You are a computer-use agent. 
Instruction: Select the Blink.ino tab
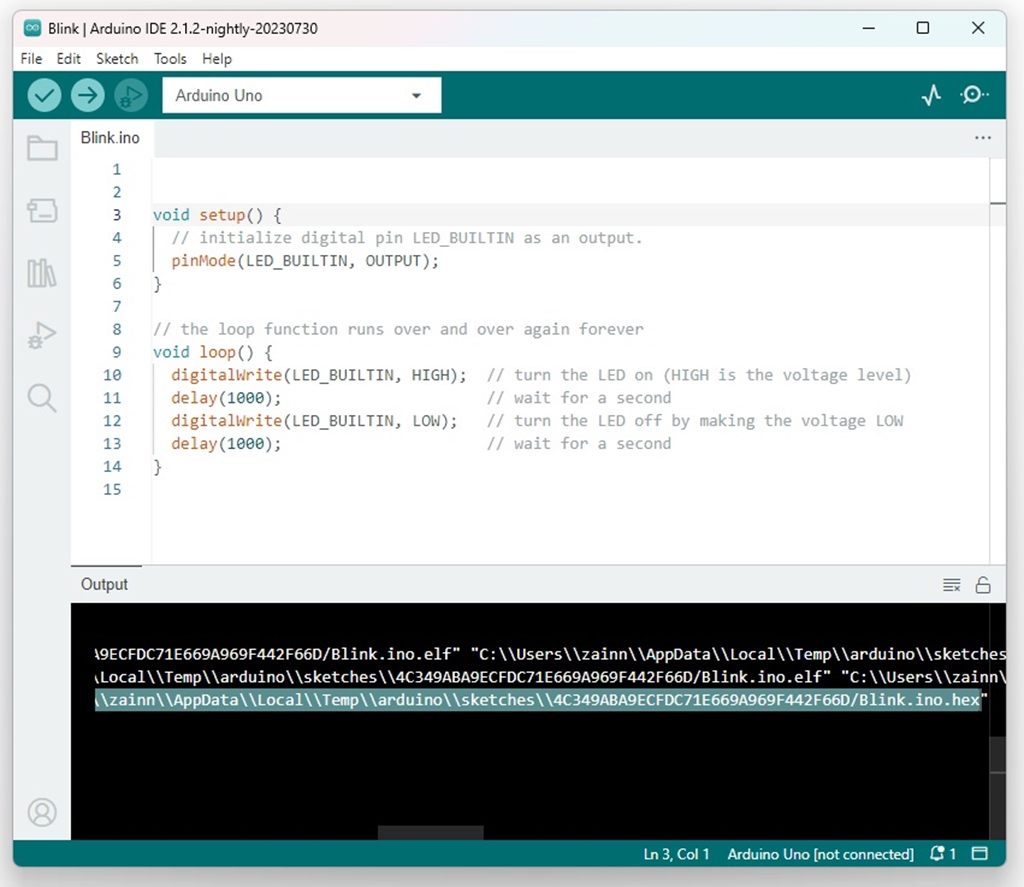click(x=110, y=138)
